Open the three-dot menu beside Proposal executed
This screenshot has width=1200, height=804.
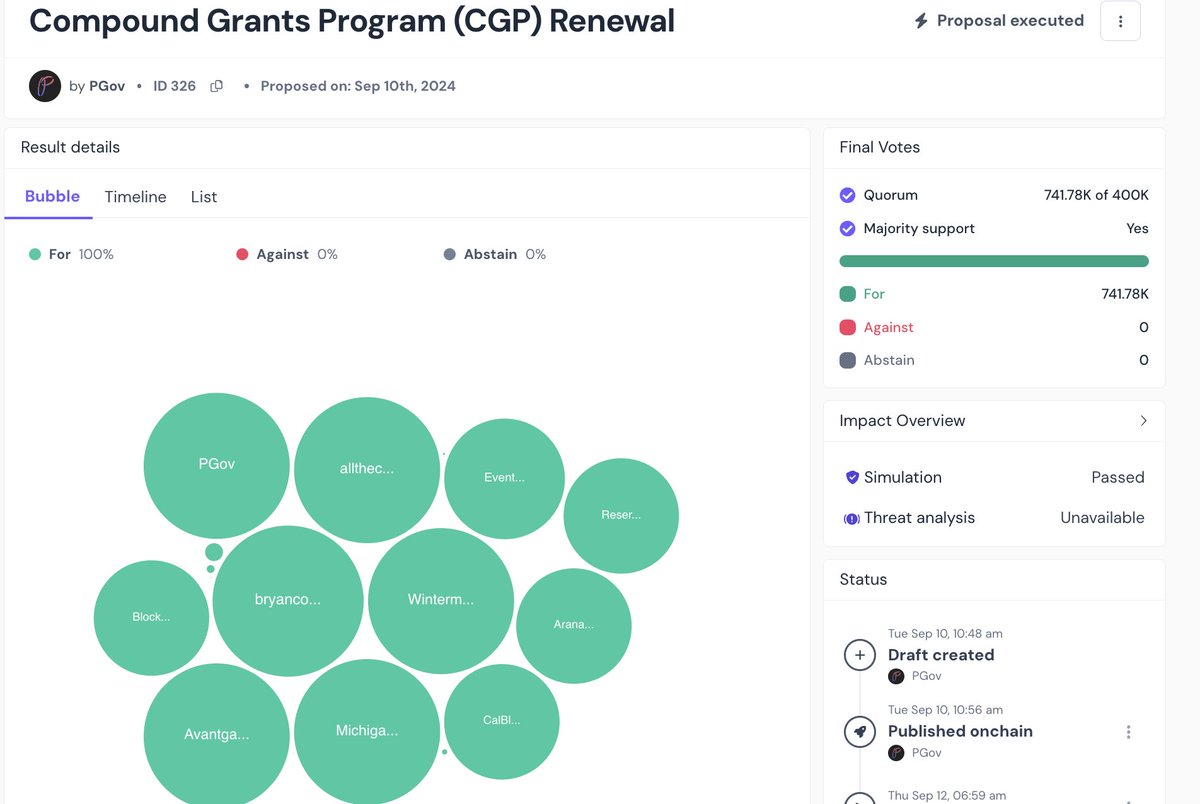click(x=1120, y=21)
